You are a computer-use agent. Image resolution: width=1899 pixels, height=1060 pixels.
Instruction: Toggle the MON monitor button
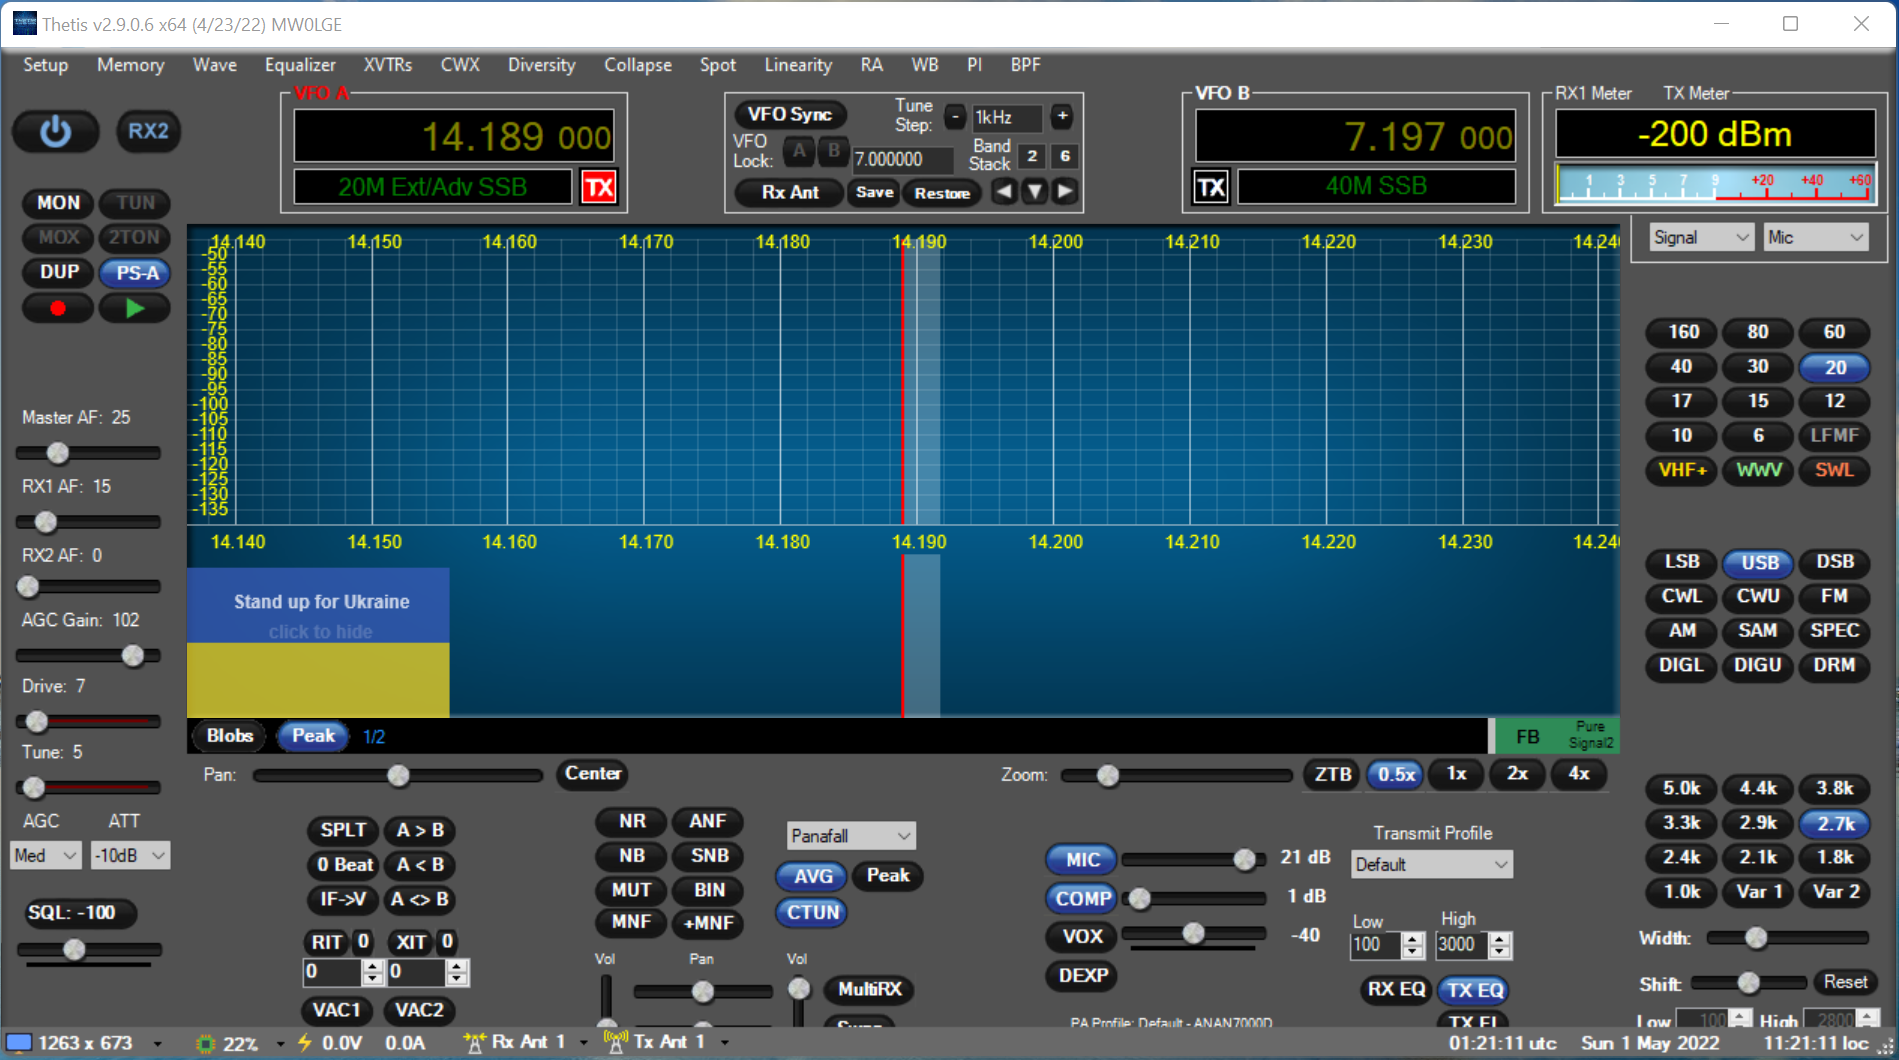pyautogui.click(x=58, y=203)
